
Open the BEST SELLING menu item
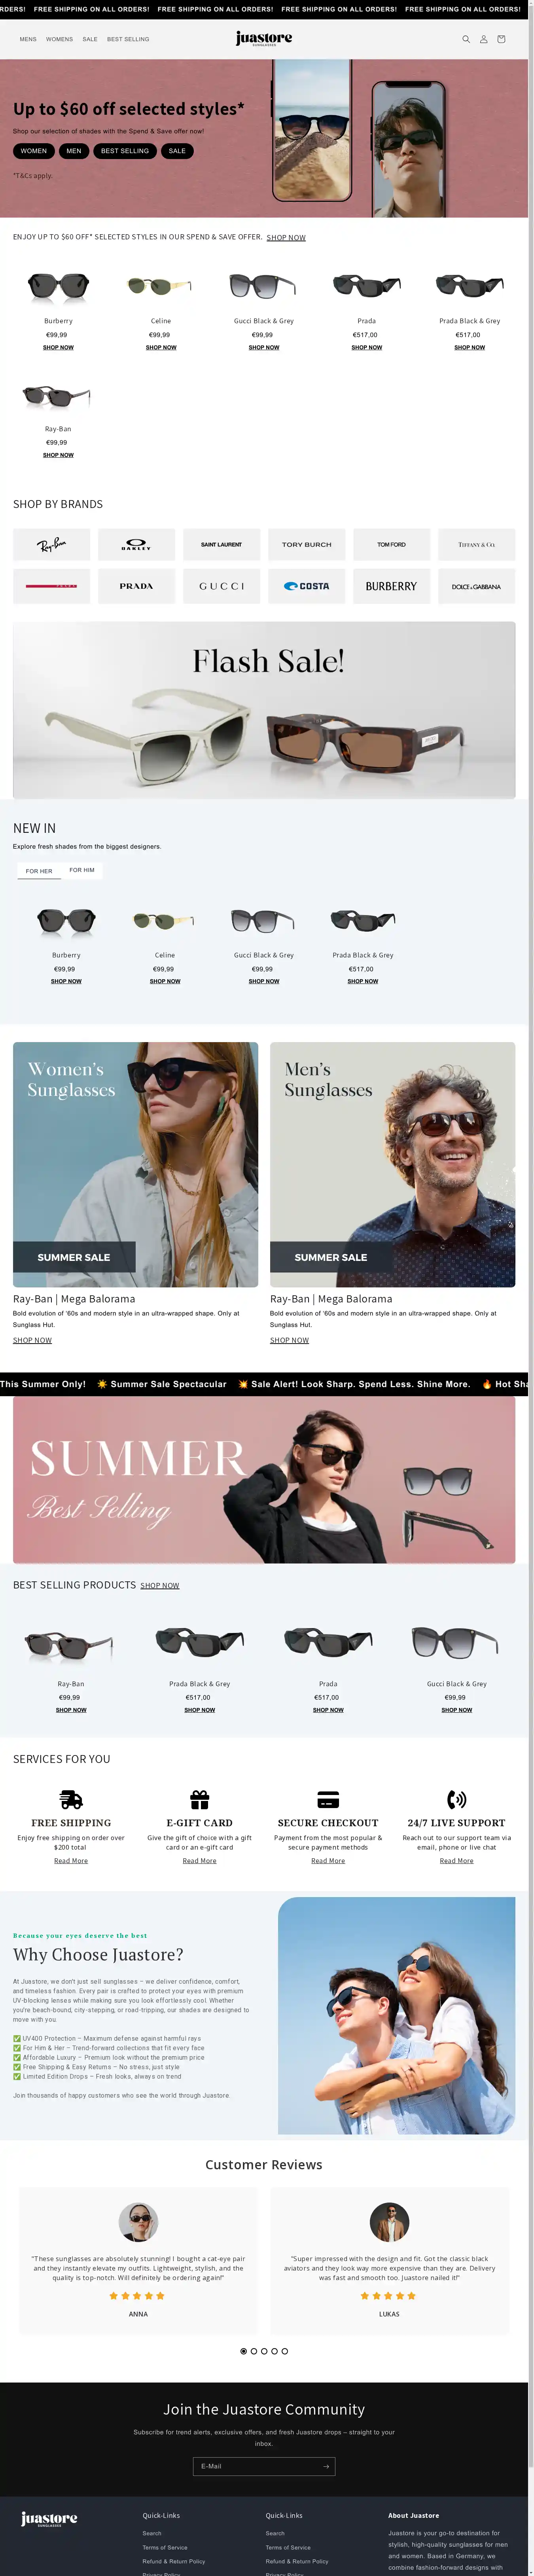(x=128, y=39)
